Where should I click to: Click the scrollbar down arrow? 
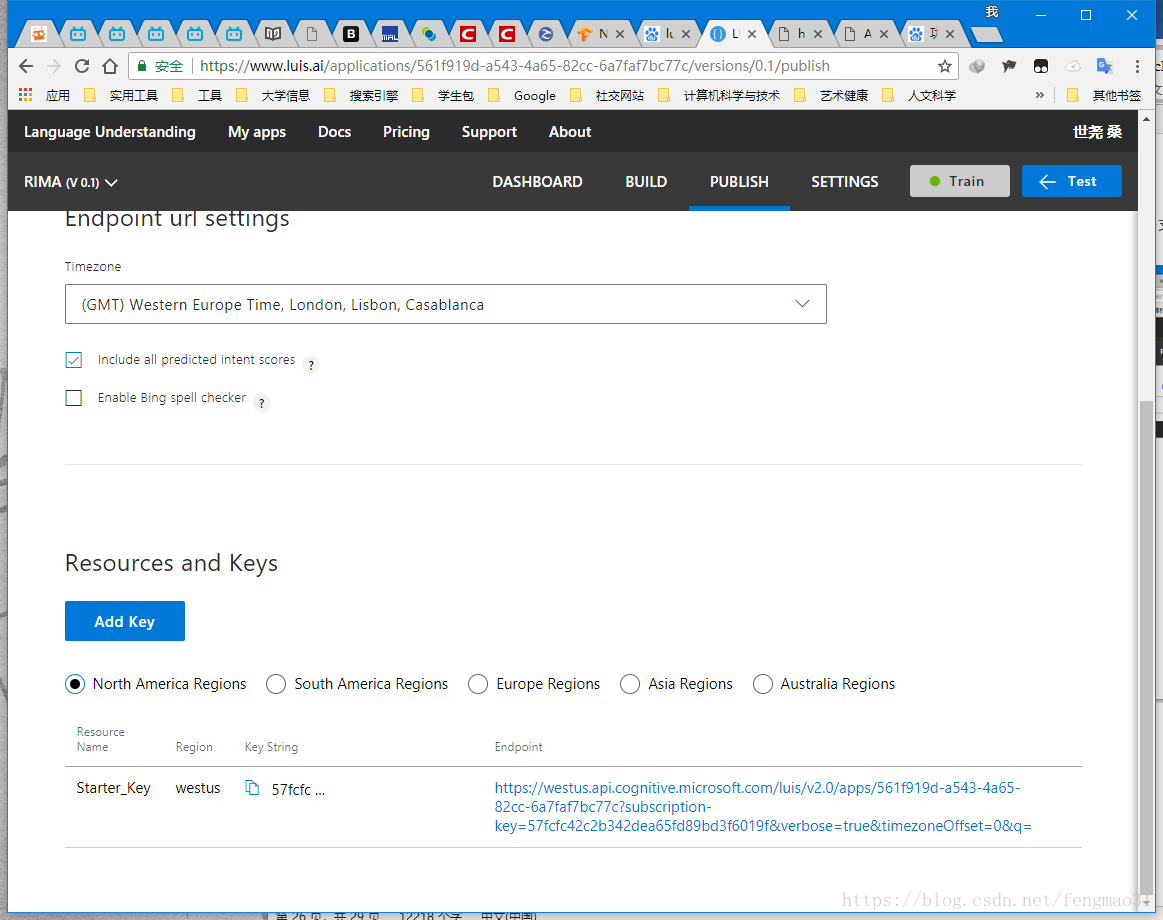(1146, 902)
